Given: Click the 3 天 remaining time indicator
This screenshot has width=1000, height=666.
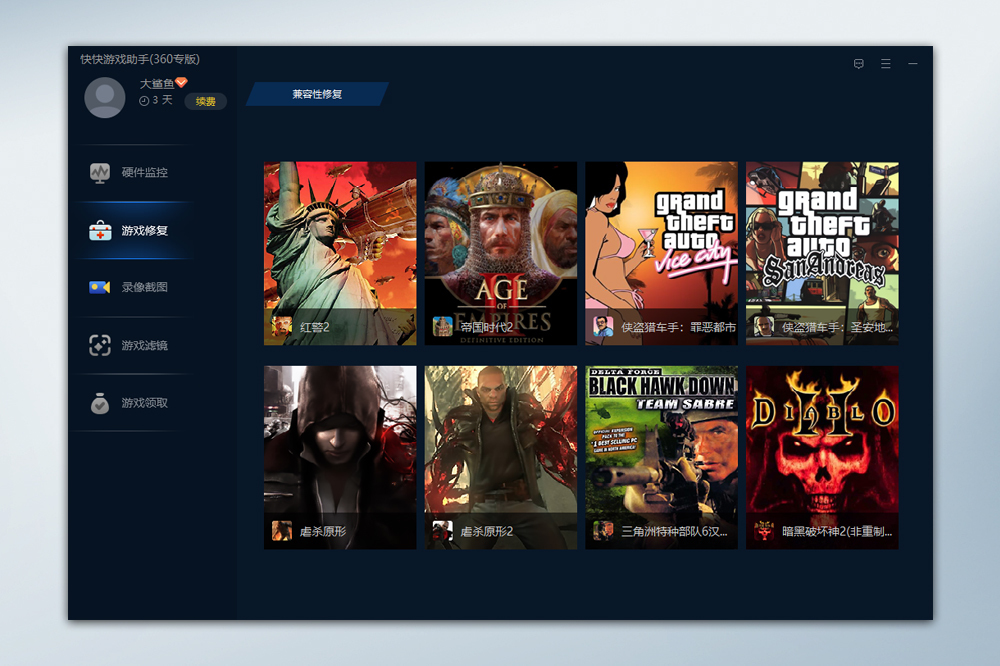Looking at the screenshot, I should [x=156, y=100].
